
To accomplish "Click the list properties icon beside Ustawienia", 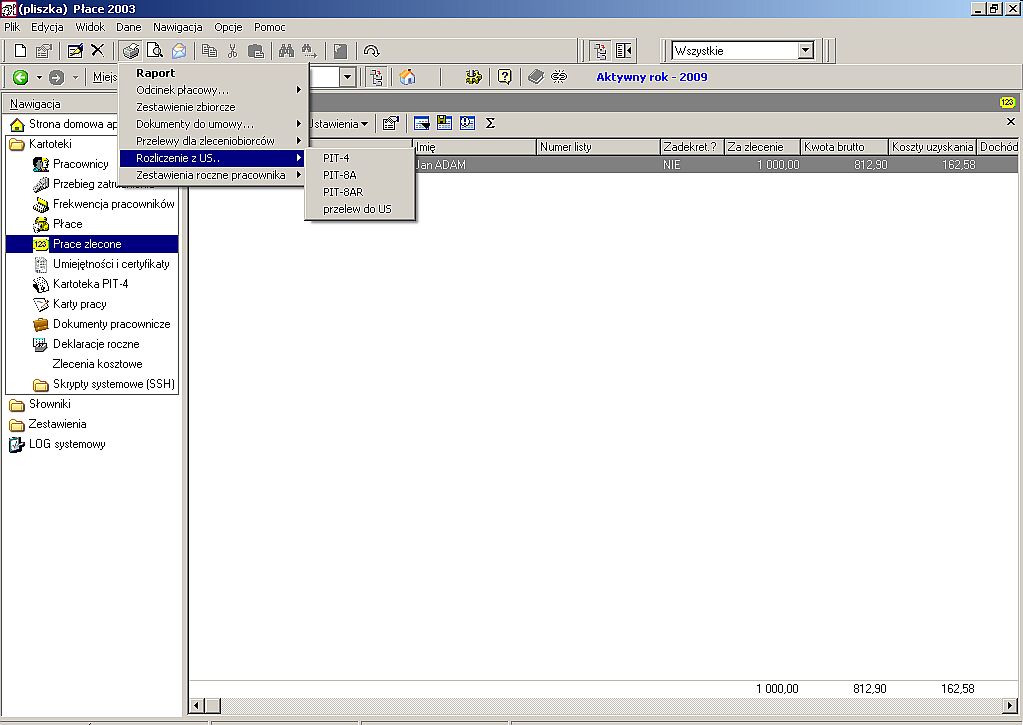I will point(390,123).
